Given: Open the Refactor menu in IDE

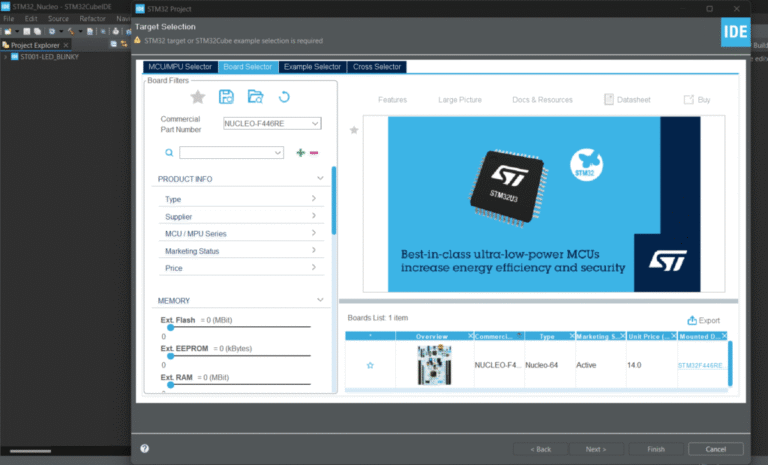Looking at the screenshot, I should 93,19.
